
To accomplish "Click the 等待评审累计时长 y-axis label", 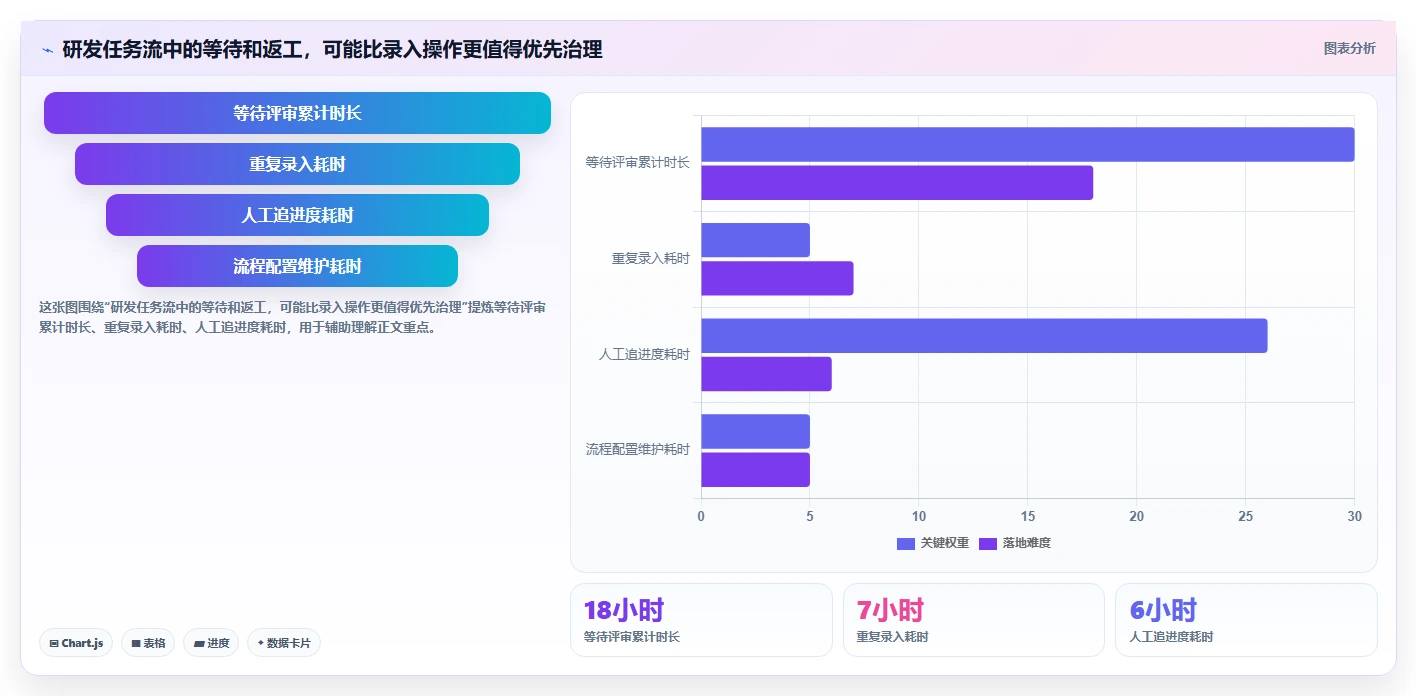I will coord(638,162).
